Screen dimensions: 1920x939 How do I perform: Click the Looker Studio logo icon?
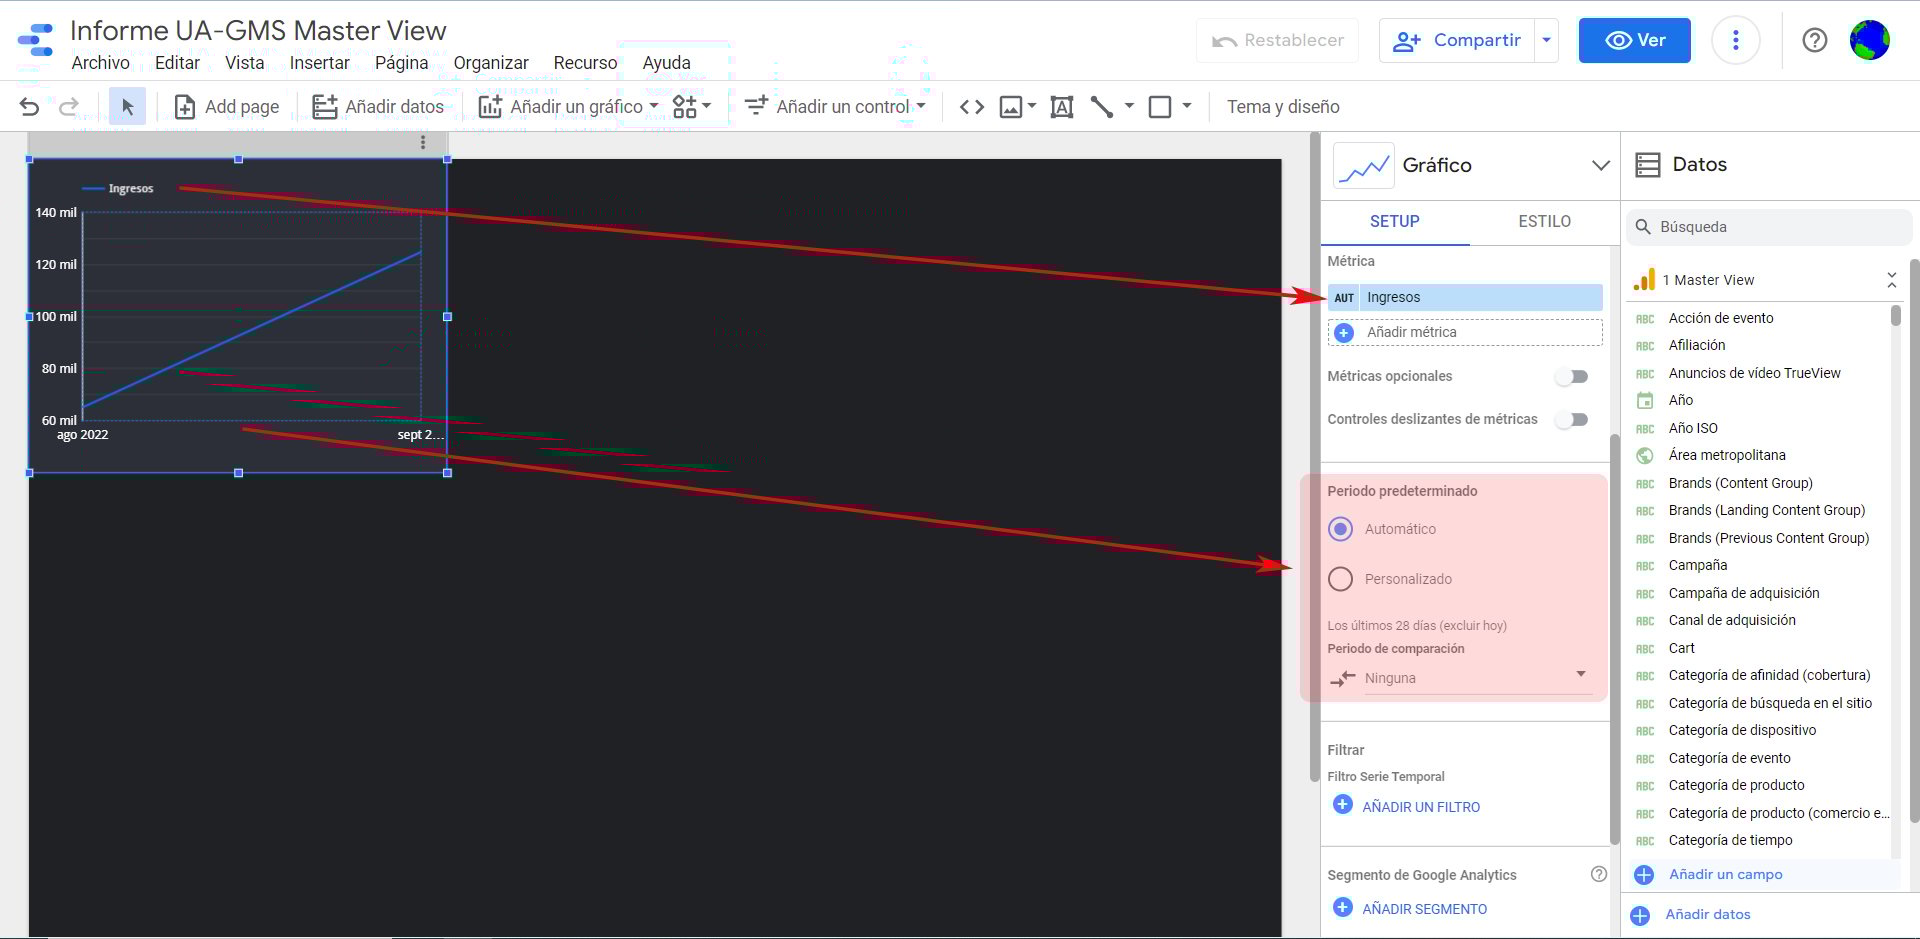coord(36,40)
